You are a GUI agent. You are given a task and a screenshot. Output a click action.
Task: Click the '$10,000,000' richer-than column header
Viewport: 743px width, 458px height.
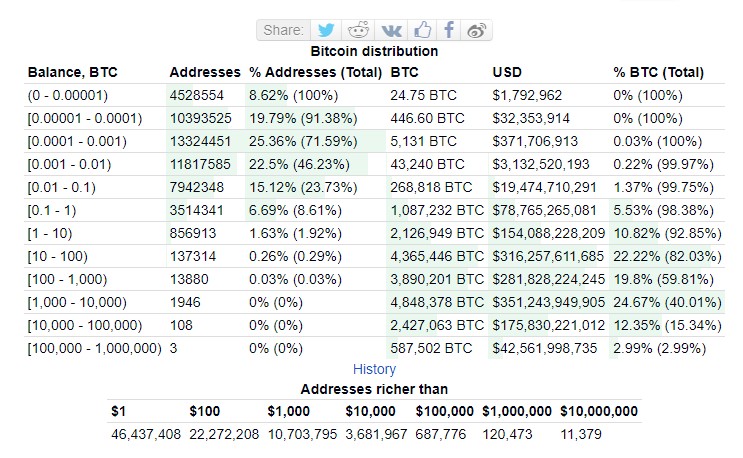point(599,411)
